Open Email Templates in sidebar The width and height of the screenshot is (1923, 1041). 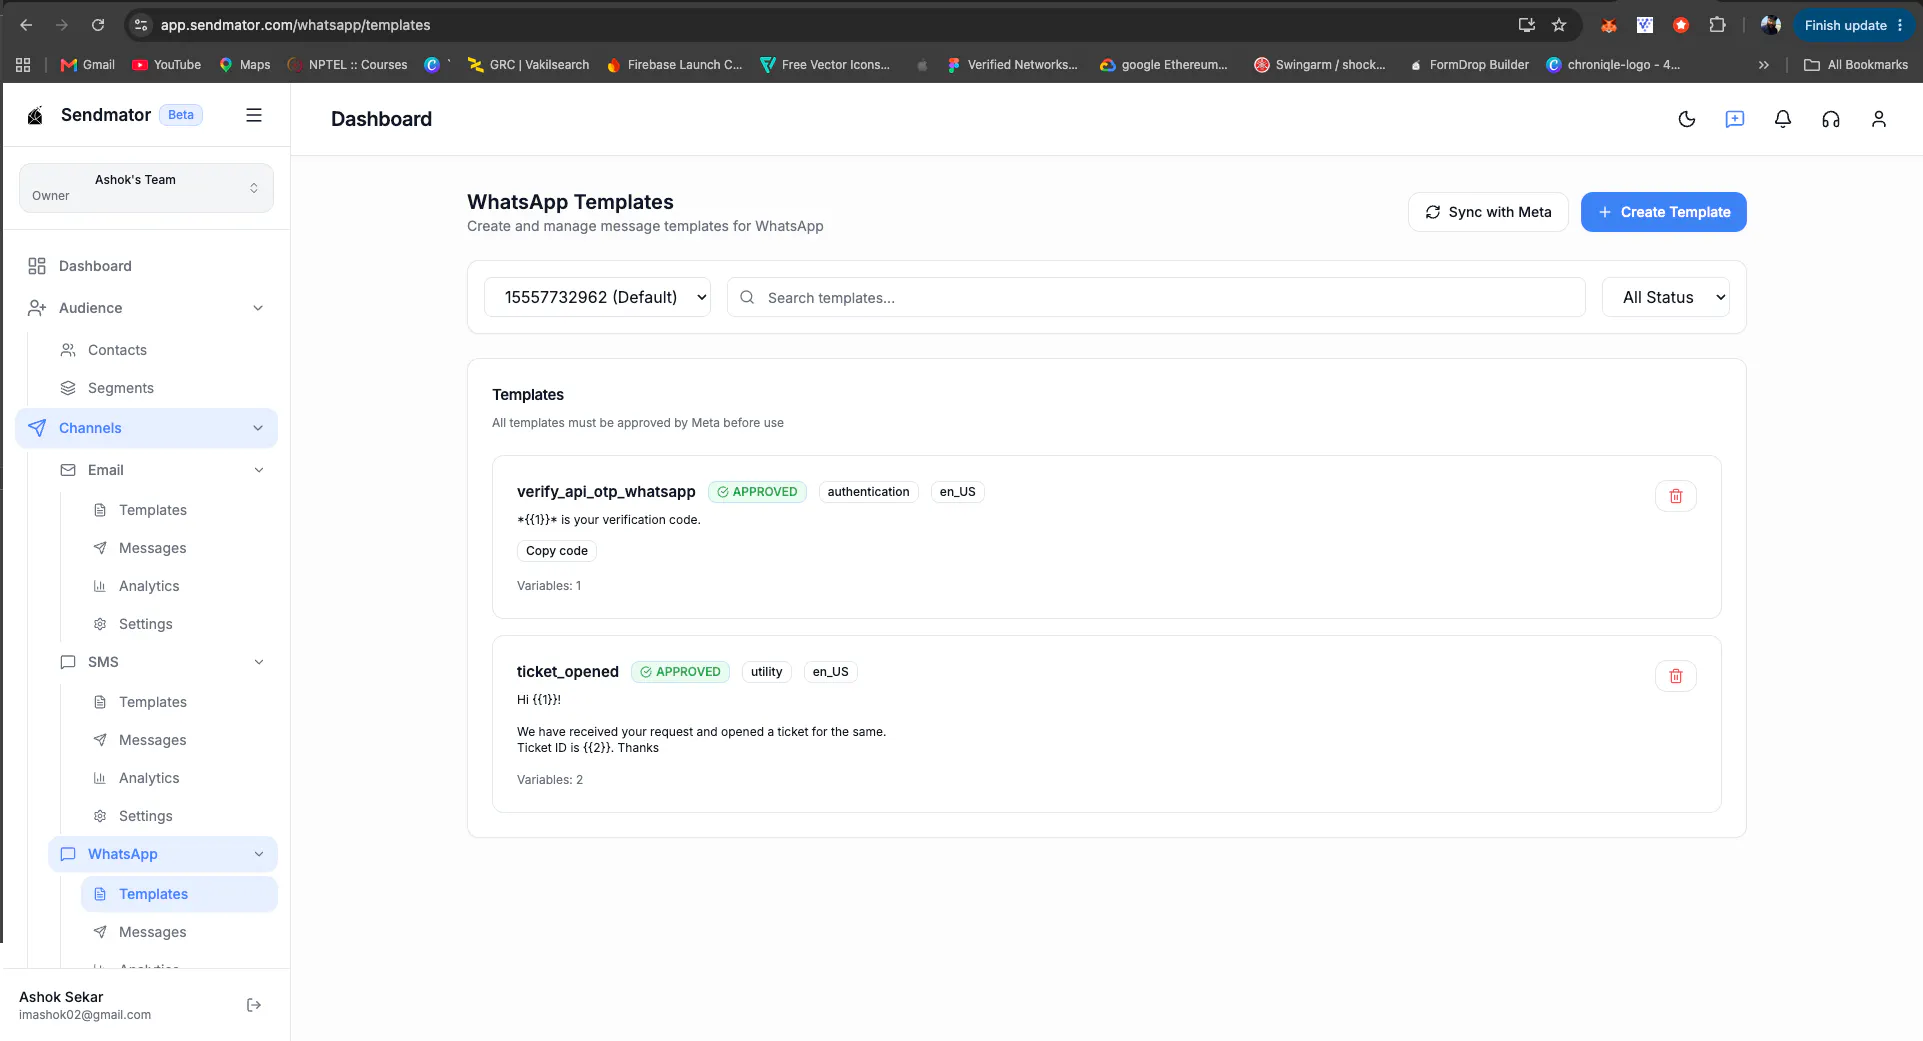[179, 510]
